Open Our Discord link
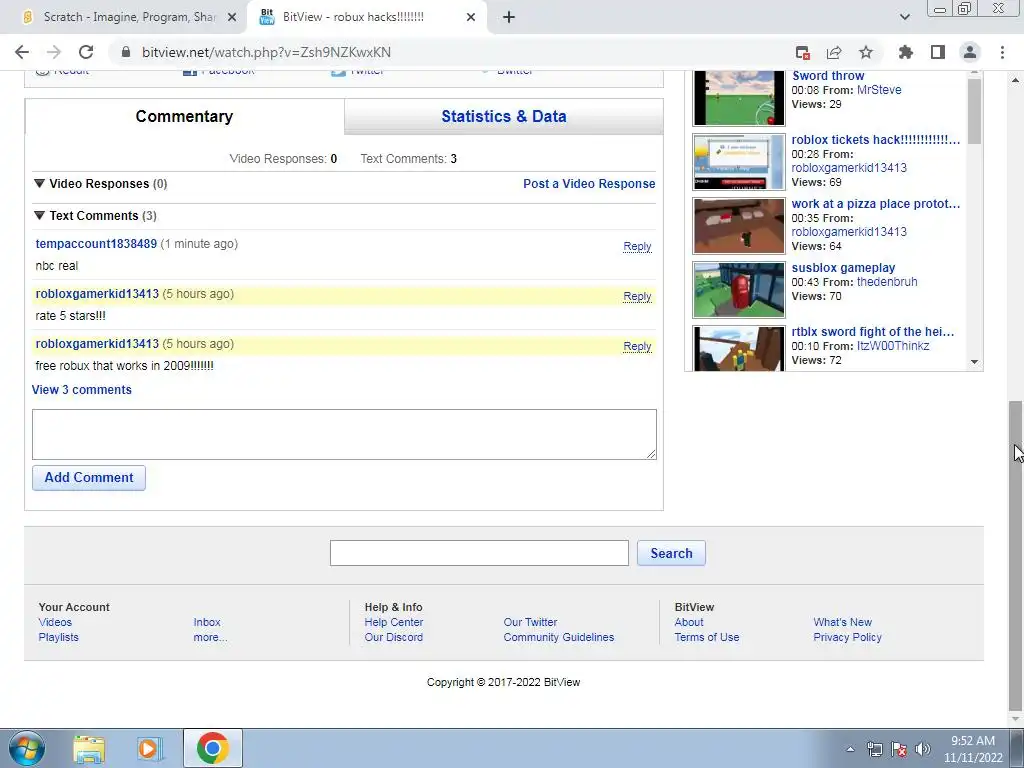 tap(394, 637)
